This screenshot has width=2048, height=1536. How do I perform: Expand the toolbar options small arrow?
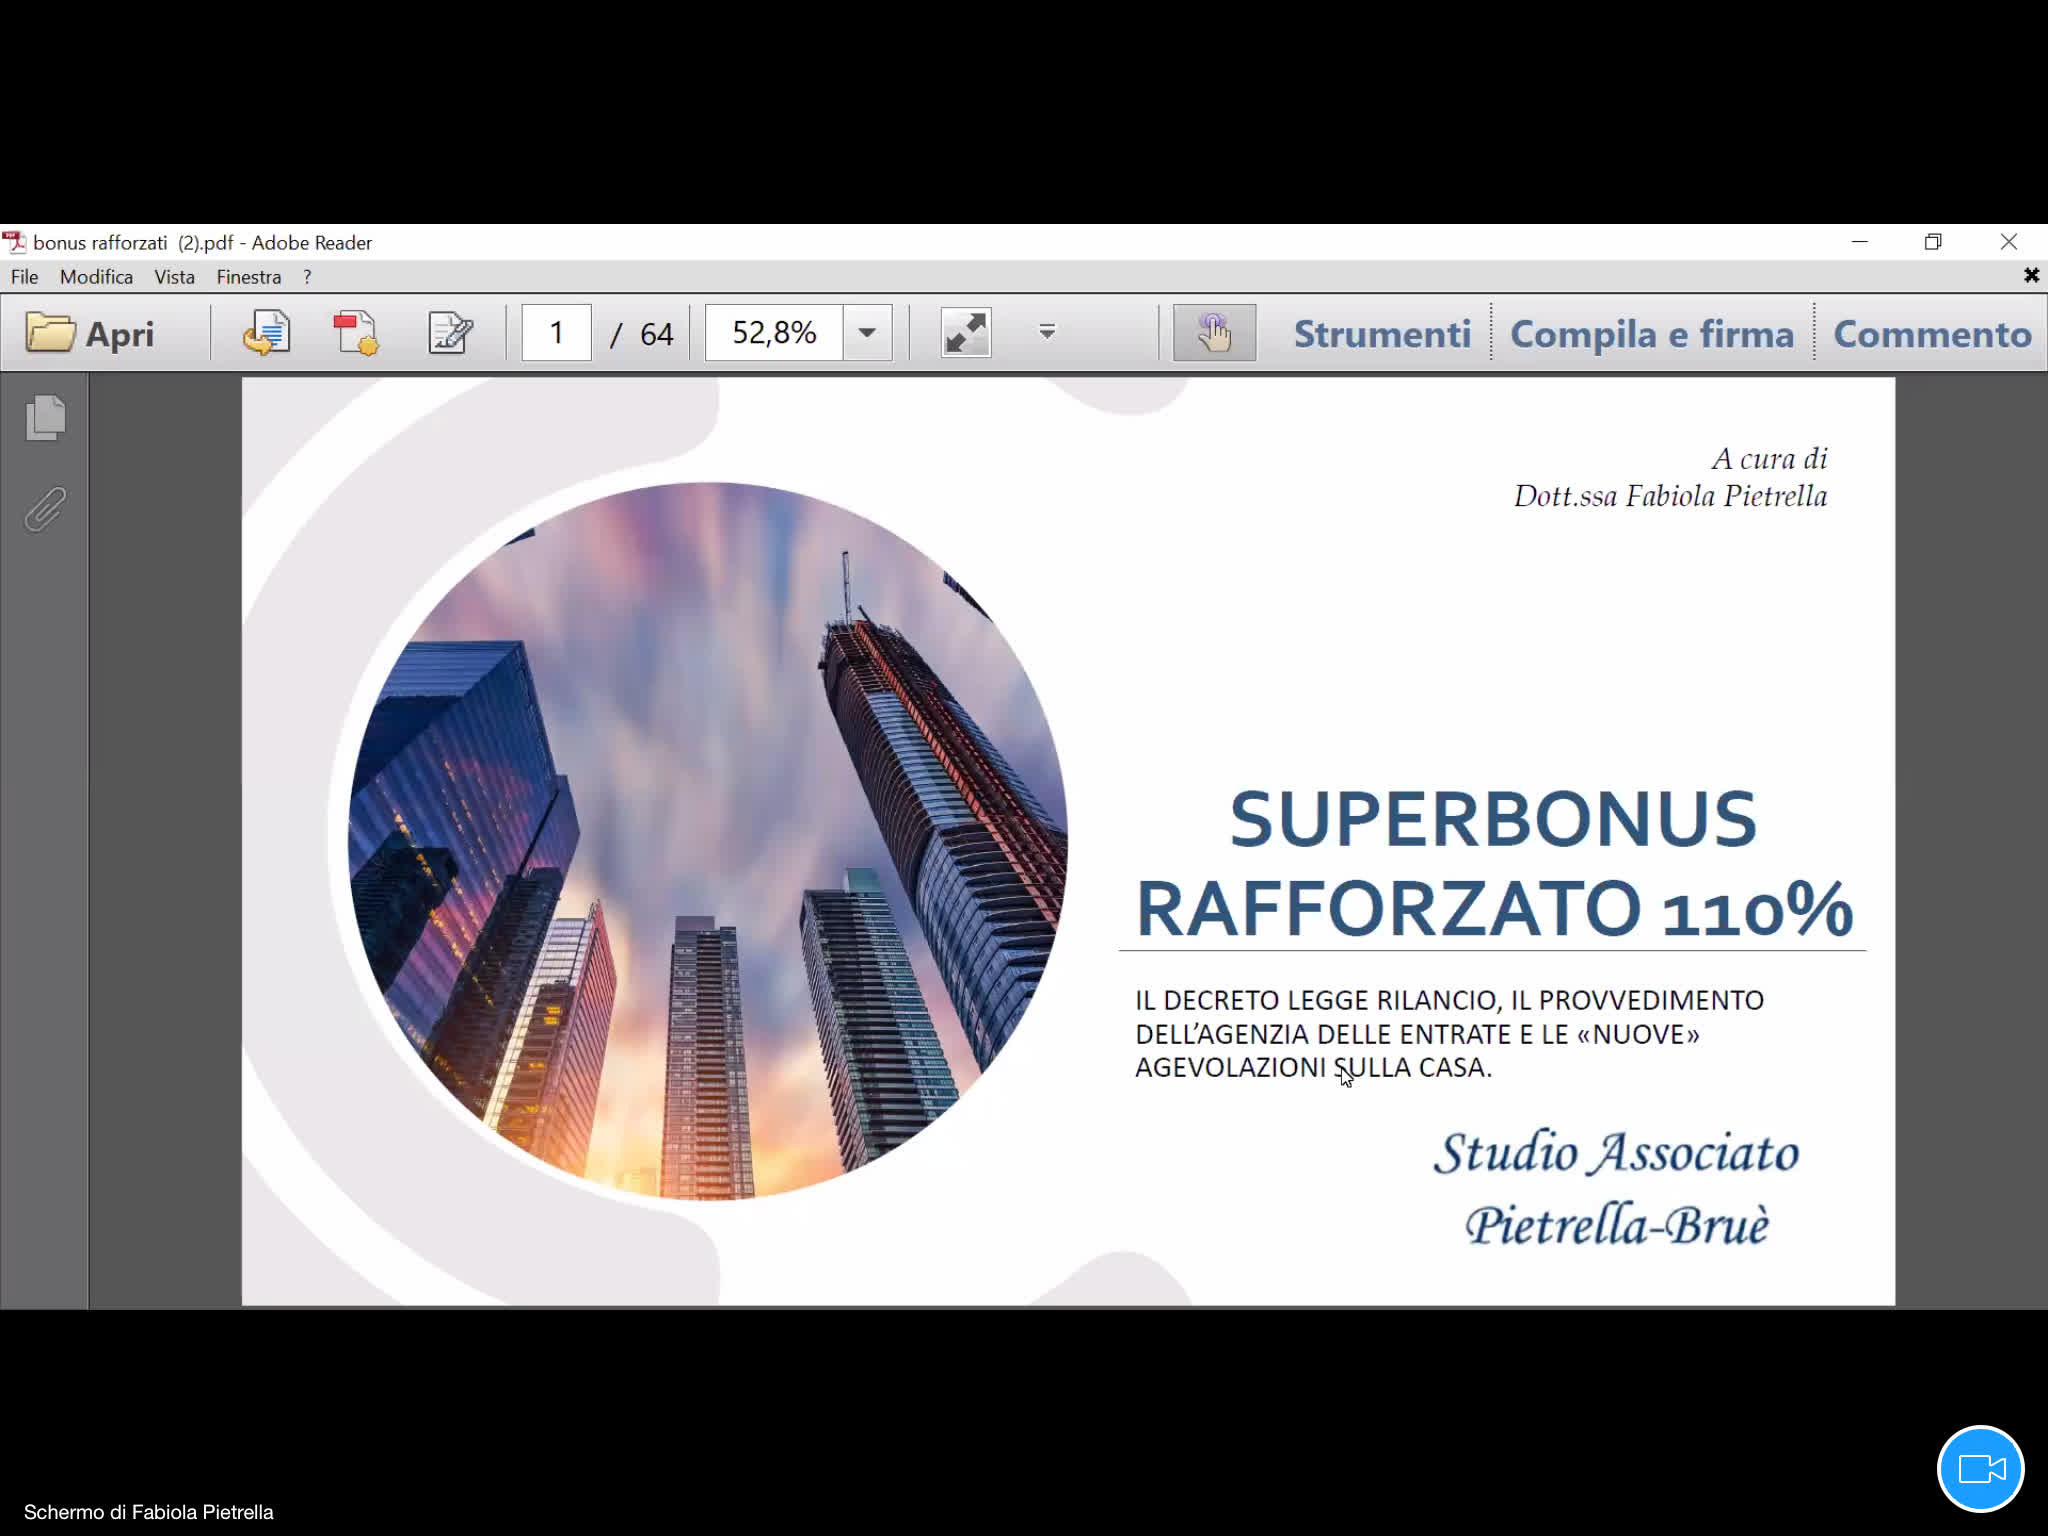pyautogui.click(x=1047, y=331)
